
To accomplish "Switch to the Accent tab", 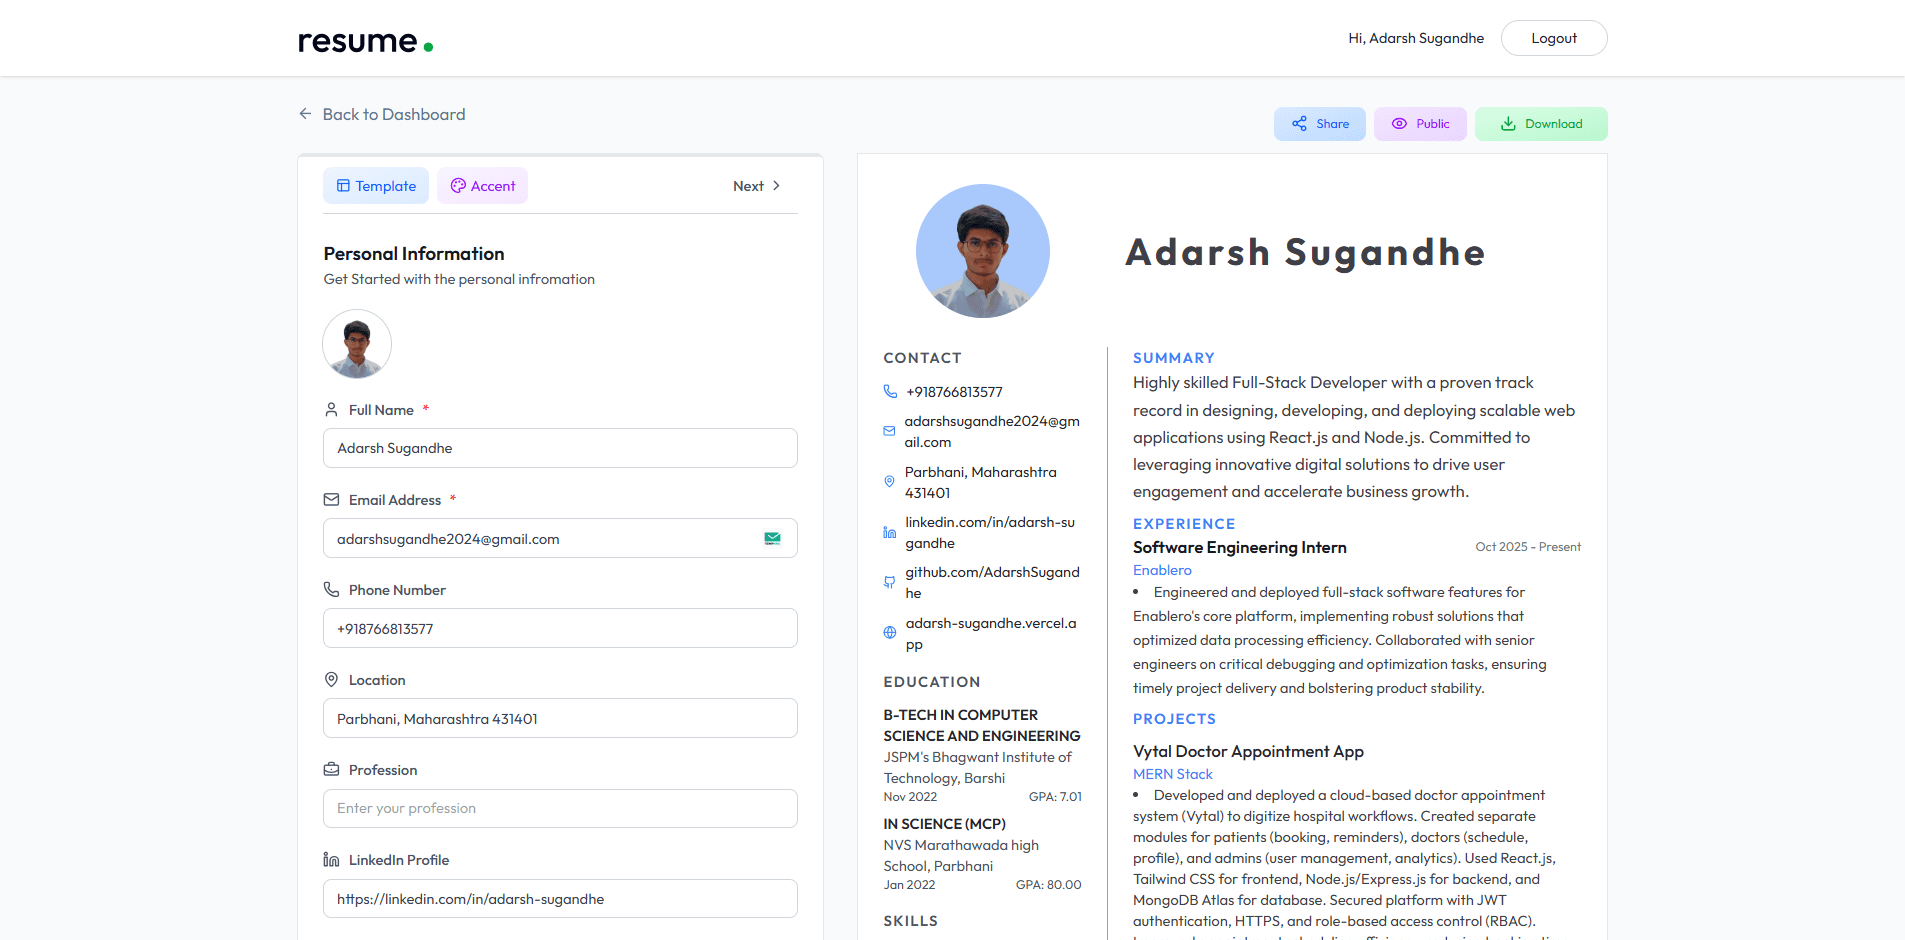I will tap(482, 185).
